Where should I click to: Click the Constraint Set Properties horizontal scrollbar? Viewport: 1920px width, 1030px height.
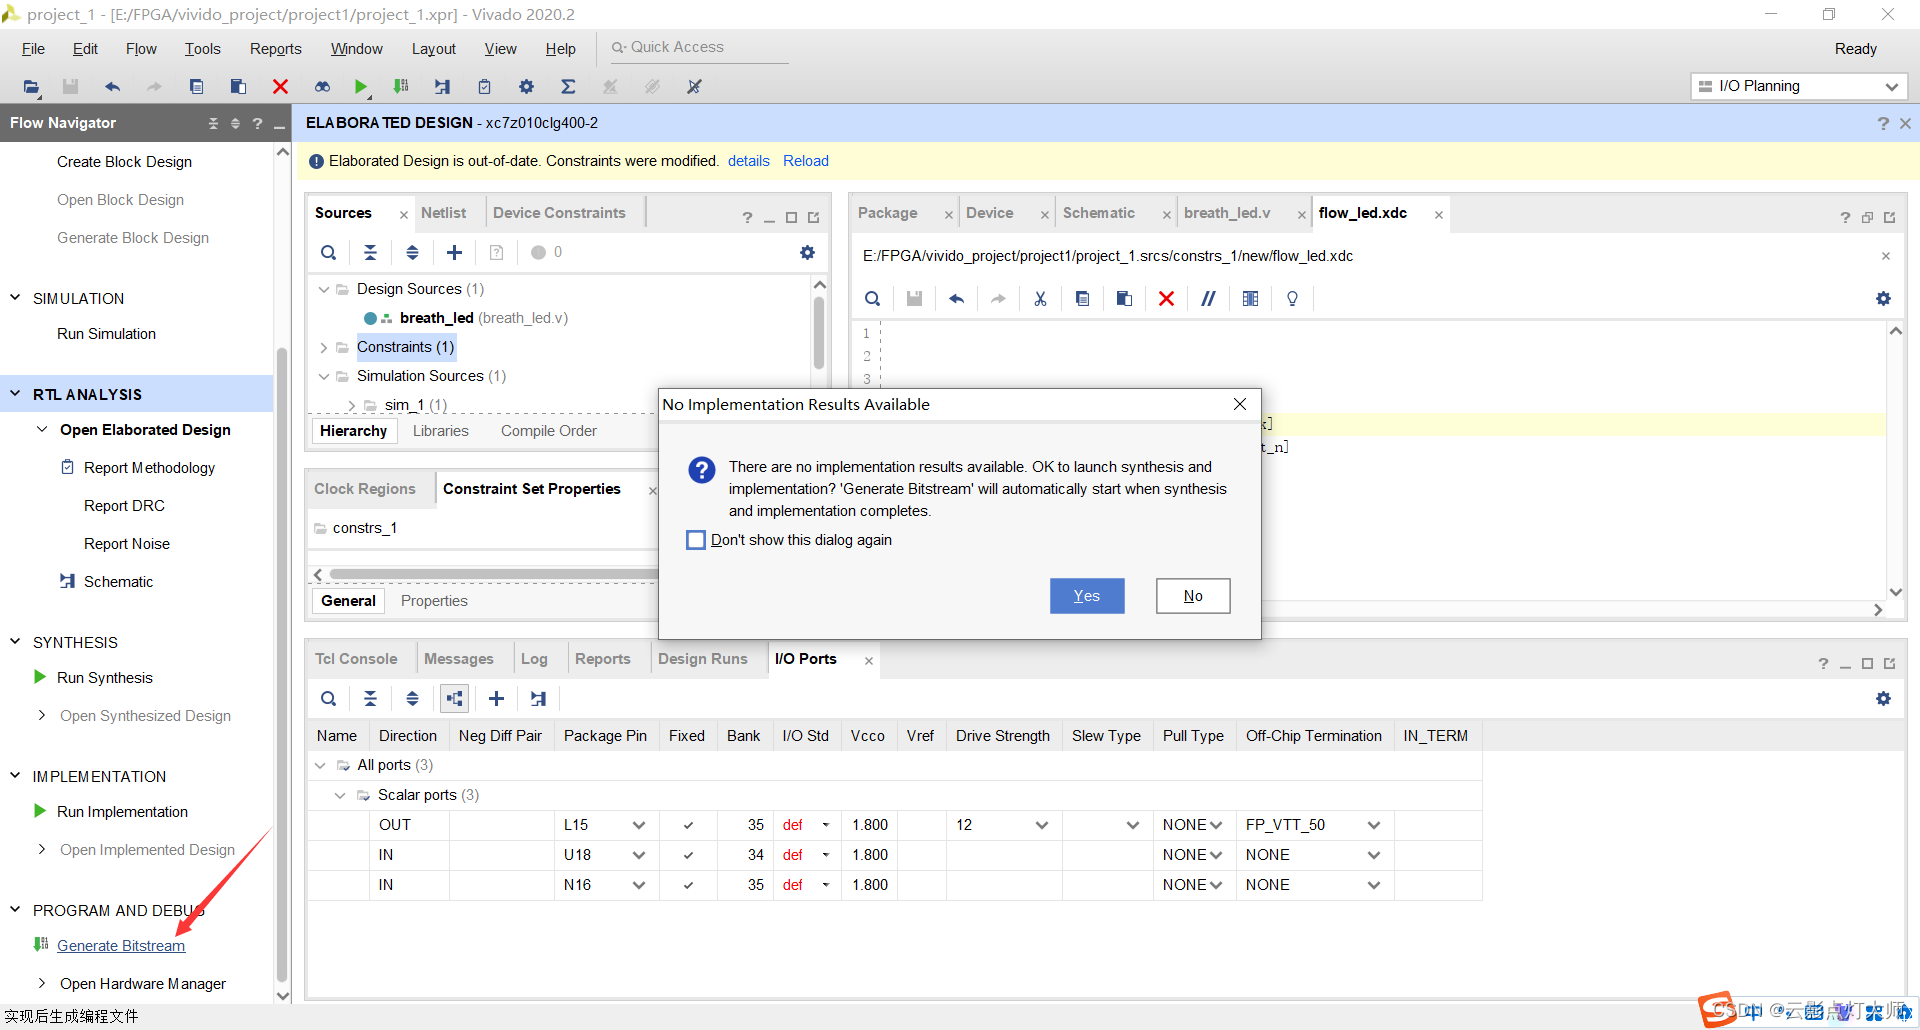495,574
